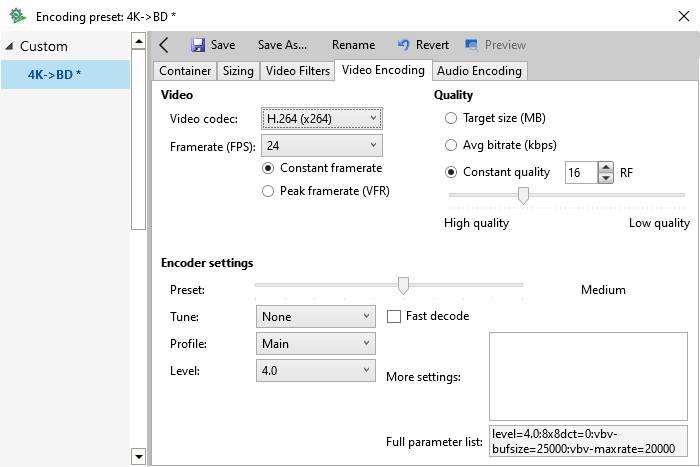The width and height of the screenshot is (700, 467).
Task: Click the back arrow icon
Action: point(164,45)
